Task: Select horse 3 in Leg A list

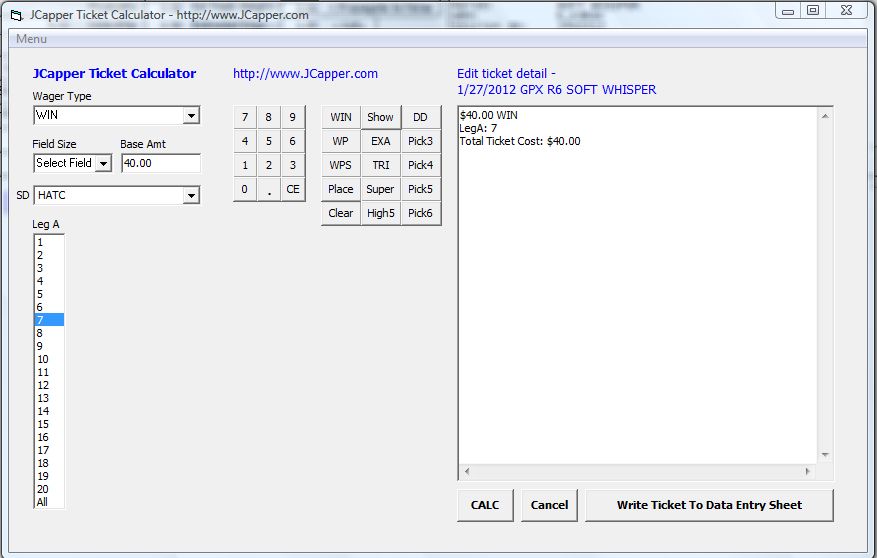Action: (49, 268)
